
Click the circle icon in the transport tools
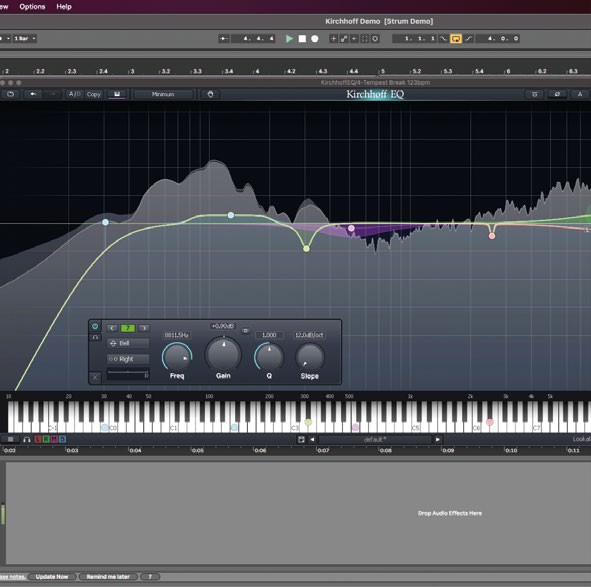[375, 38]
